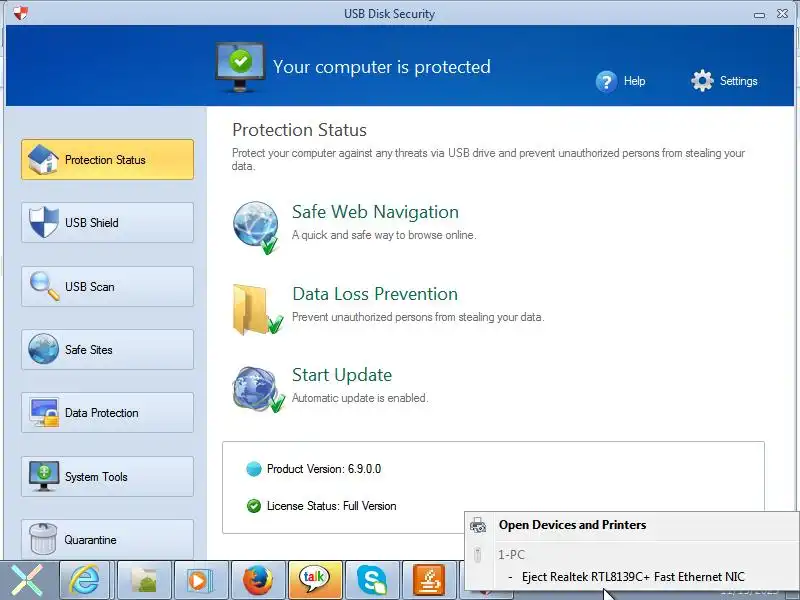Click the Data Loss Prevention folder icon

[x=257, y=310]
